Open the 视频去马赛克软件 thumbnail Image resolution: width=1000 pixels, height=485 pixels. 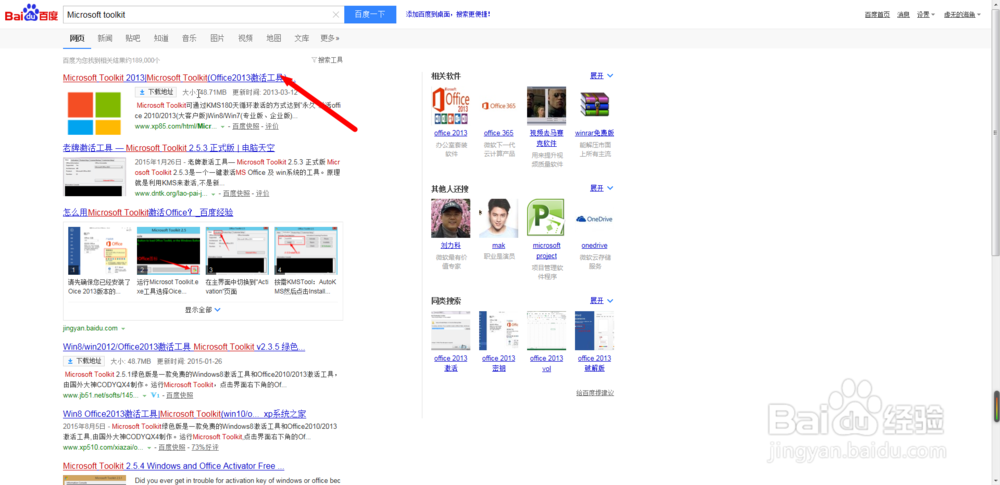(x=547, y=105)
